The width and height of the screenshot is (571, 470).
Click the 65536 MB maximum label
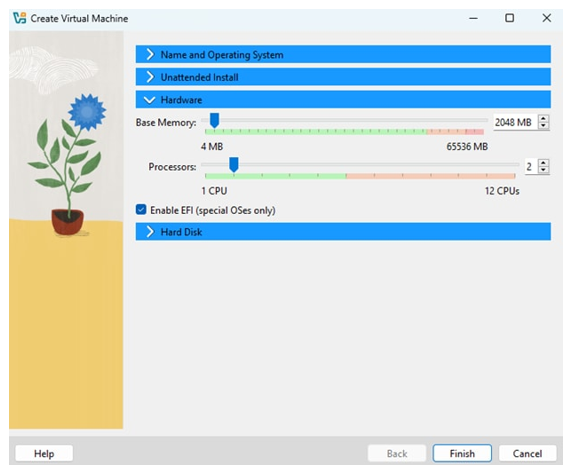point(467,147)
